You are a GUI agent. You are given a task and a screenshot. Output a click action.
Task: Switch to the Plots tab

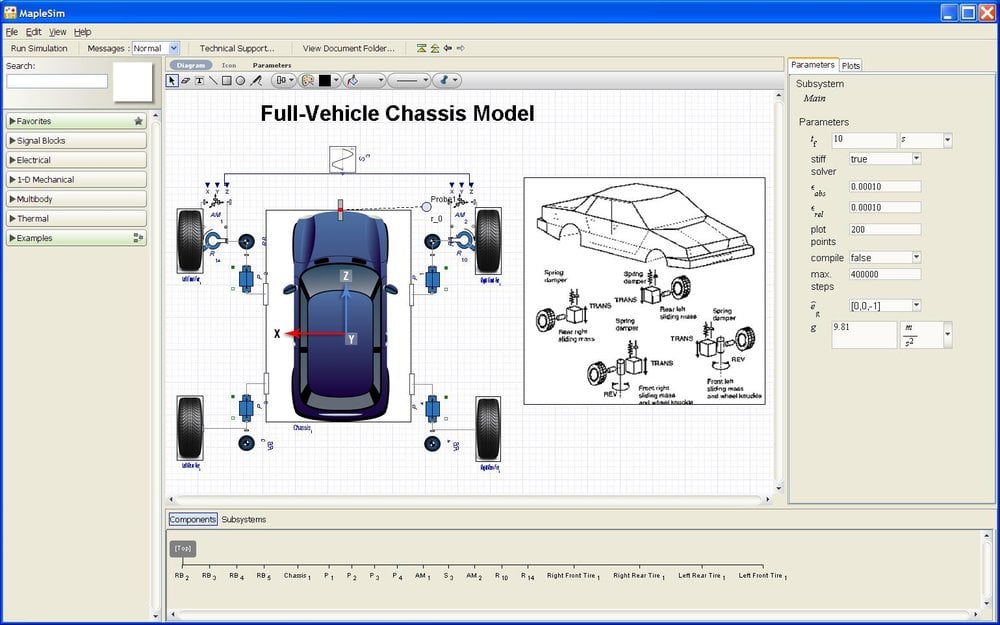[x=850, y=65]
